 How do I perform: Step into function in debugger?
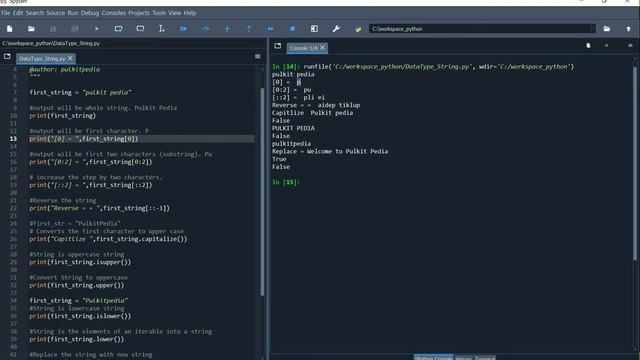pyautogui.click(x=227, y=29)
